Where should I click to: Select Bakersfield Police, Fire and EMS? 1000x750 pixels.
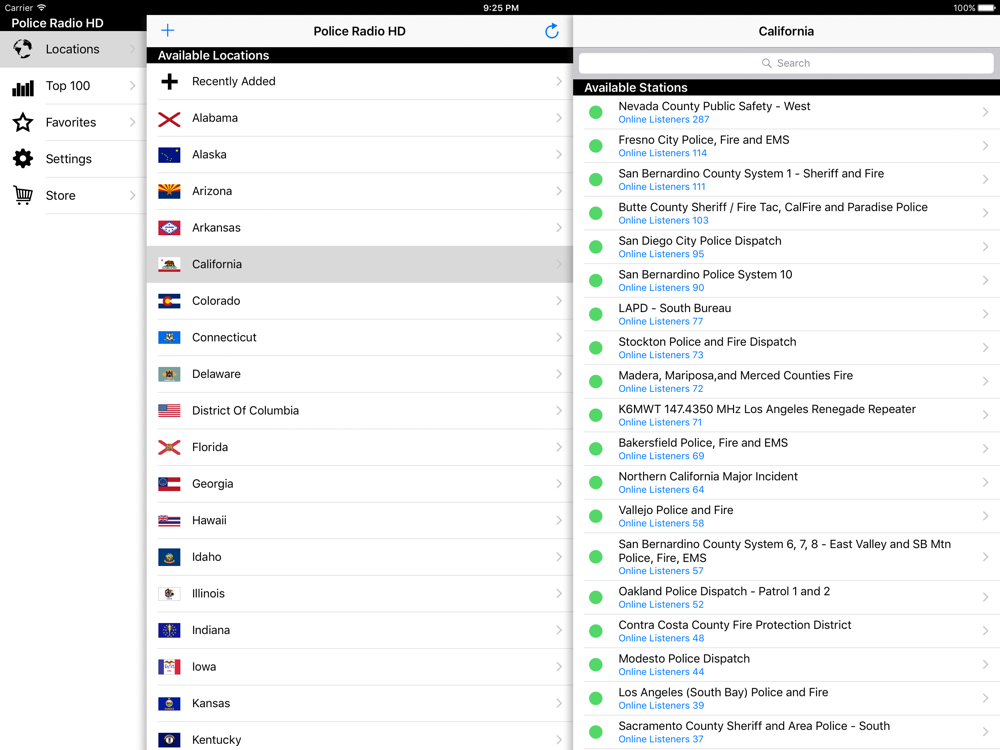coord(786,449)
